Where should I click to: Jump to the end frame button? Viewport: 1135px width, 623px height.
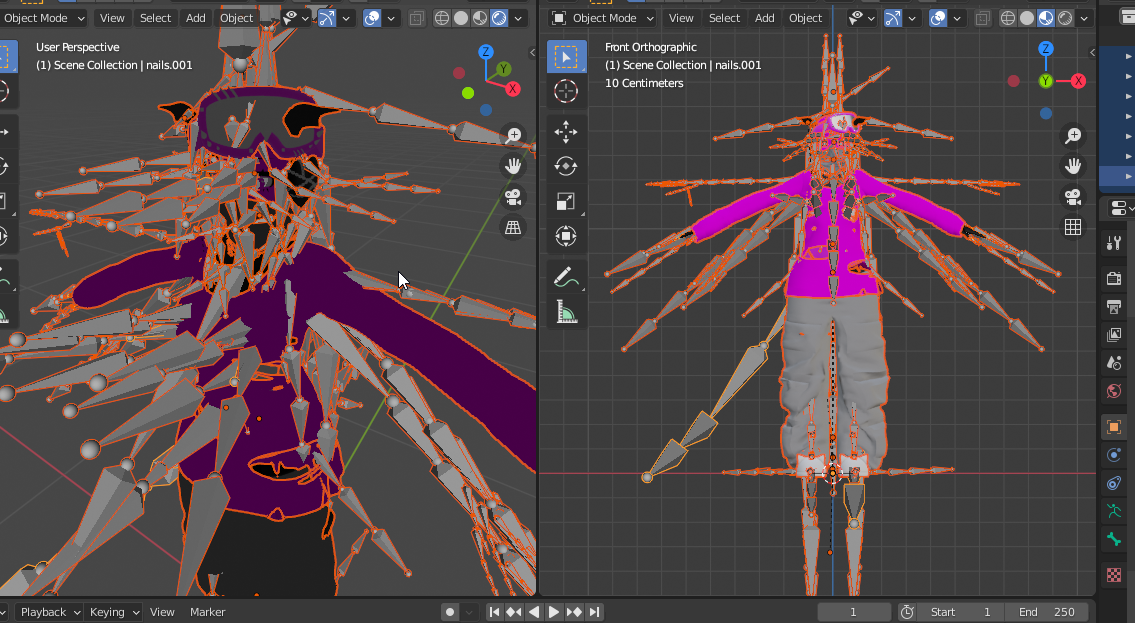594,612
